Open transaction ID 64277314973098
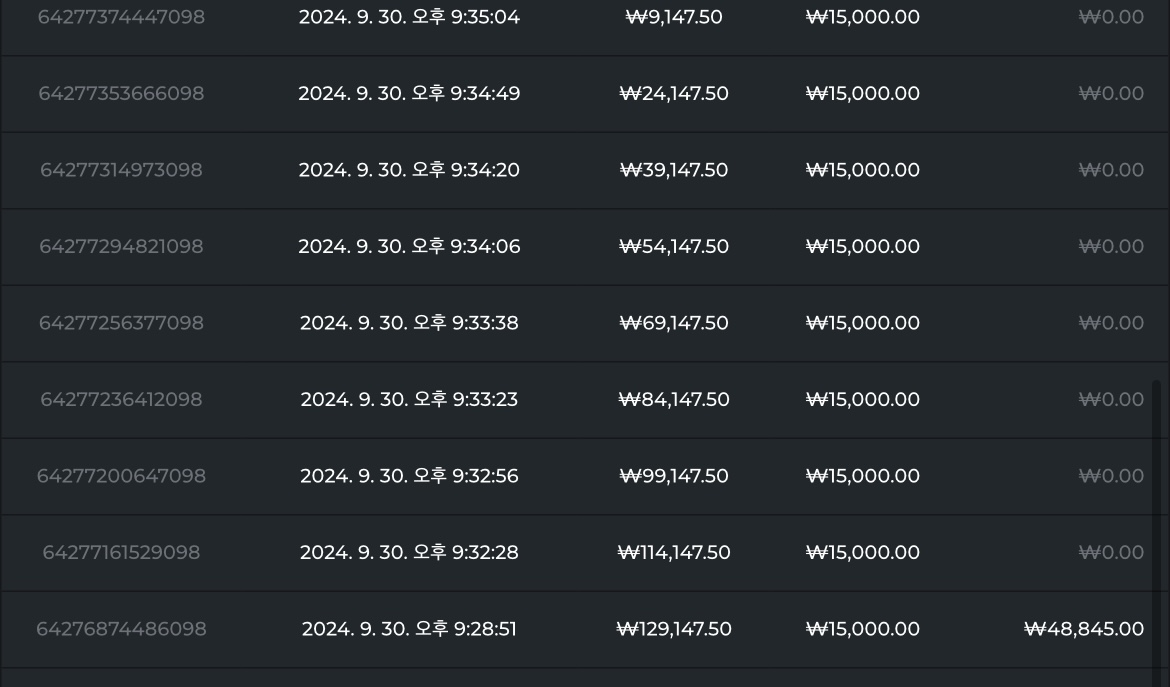1170x687 pixels. point(121,170)
